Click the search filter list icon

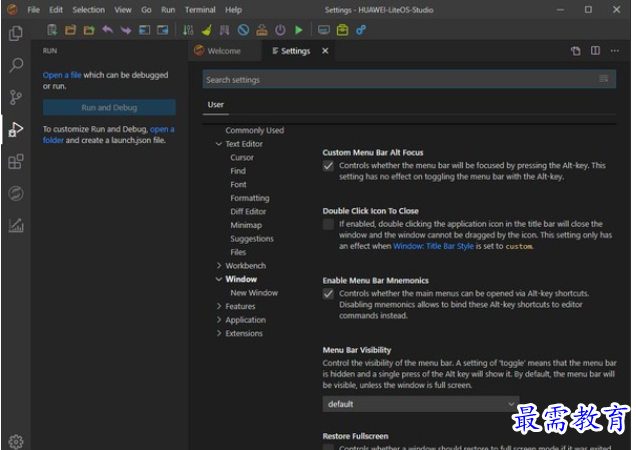coord(604,79)
